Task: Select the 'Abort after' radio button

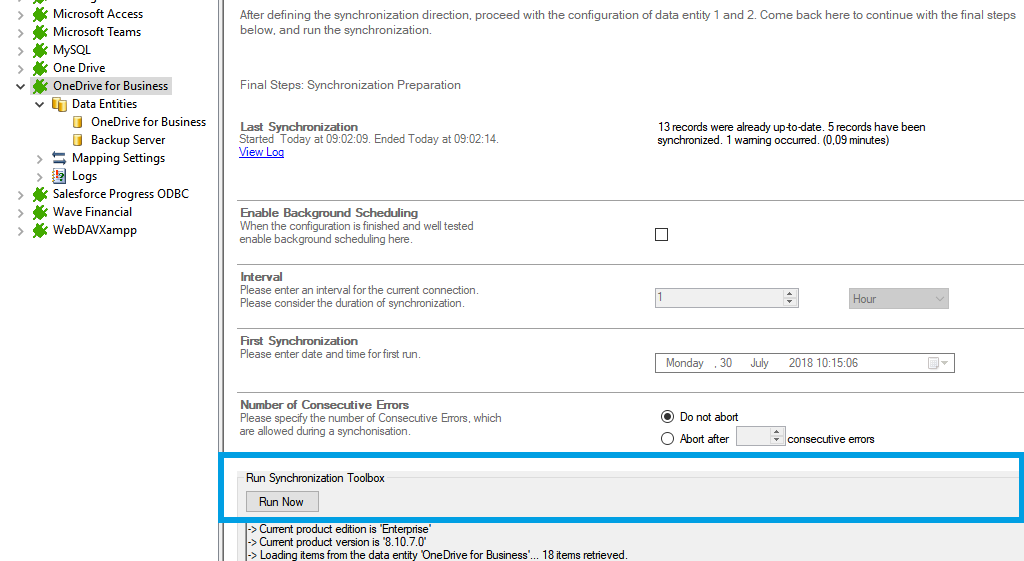Action: (668, 438)
